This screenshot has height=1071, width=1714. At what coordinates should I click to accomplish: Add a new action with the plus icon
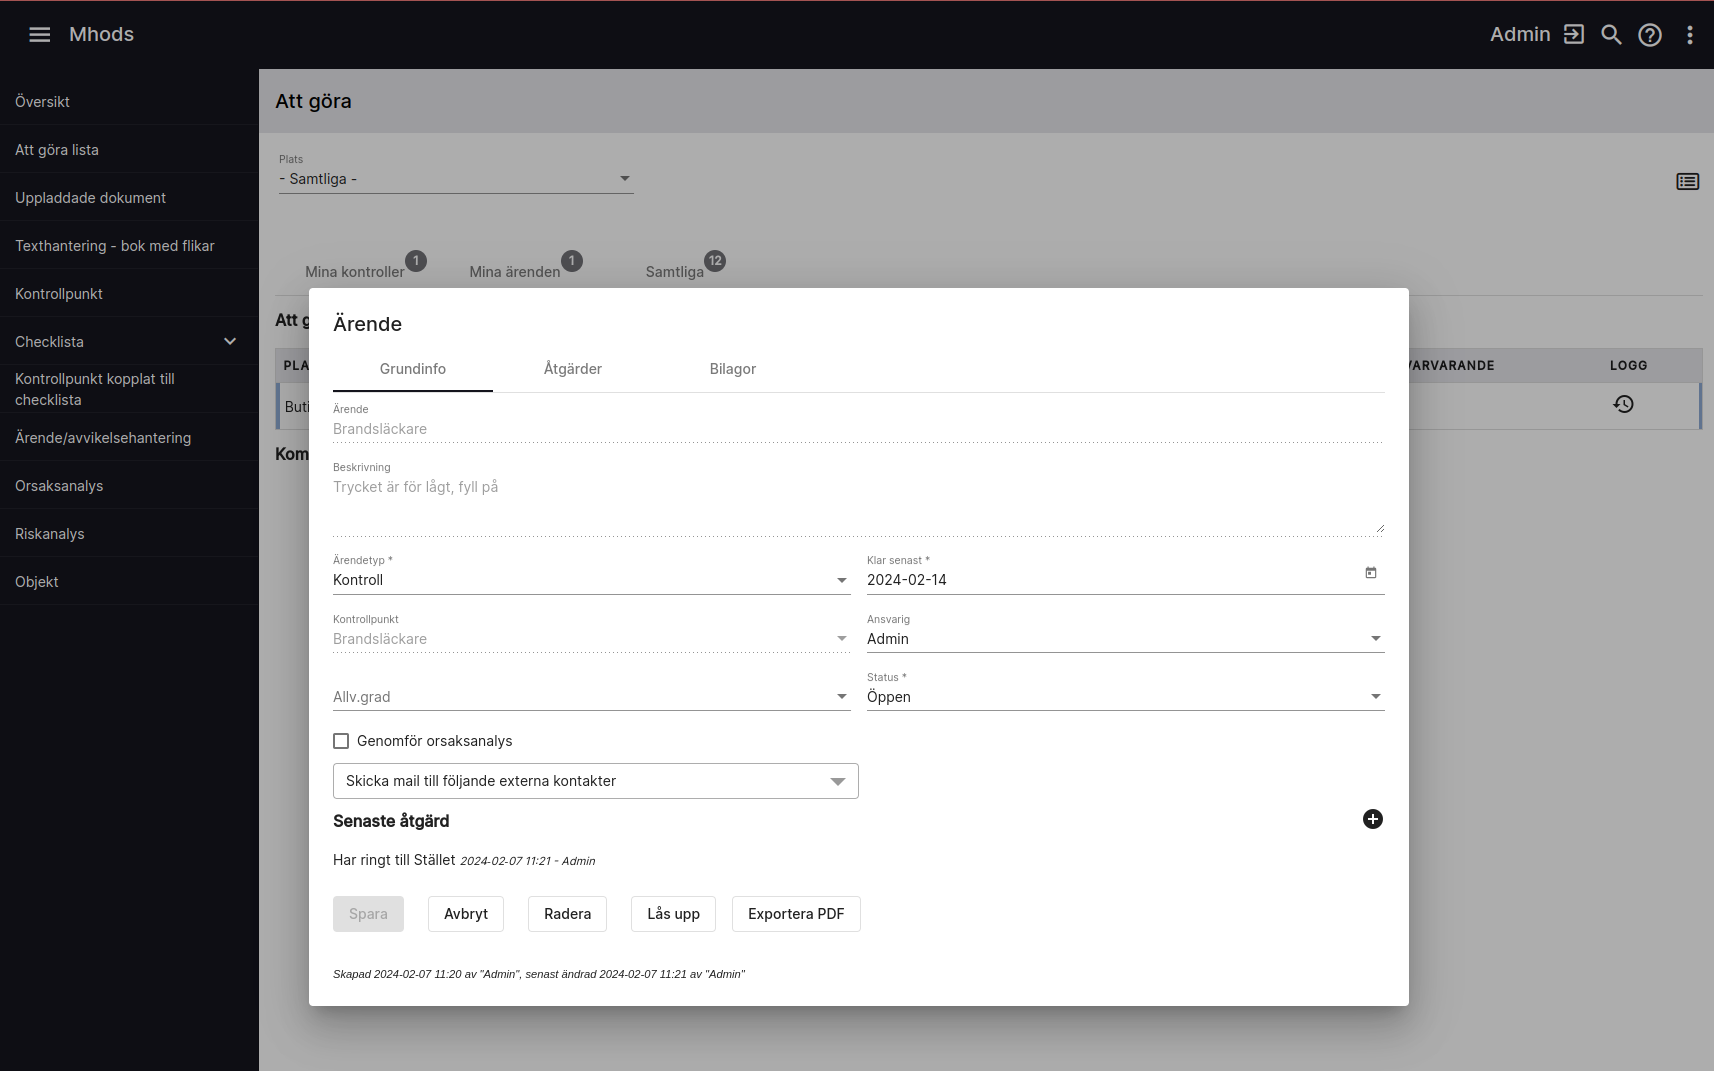coord(1373,819)
